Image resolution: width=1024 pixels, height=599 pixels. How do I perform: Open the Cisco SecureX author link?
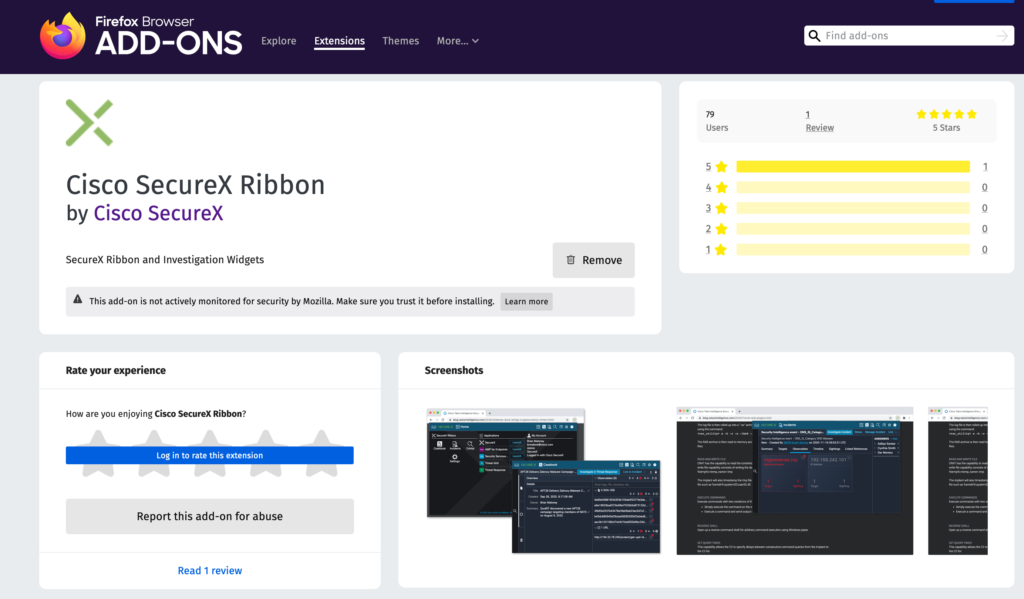[158, 213]
